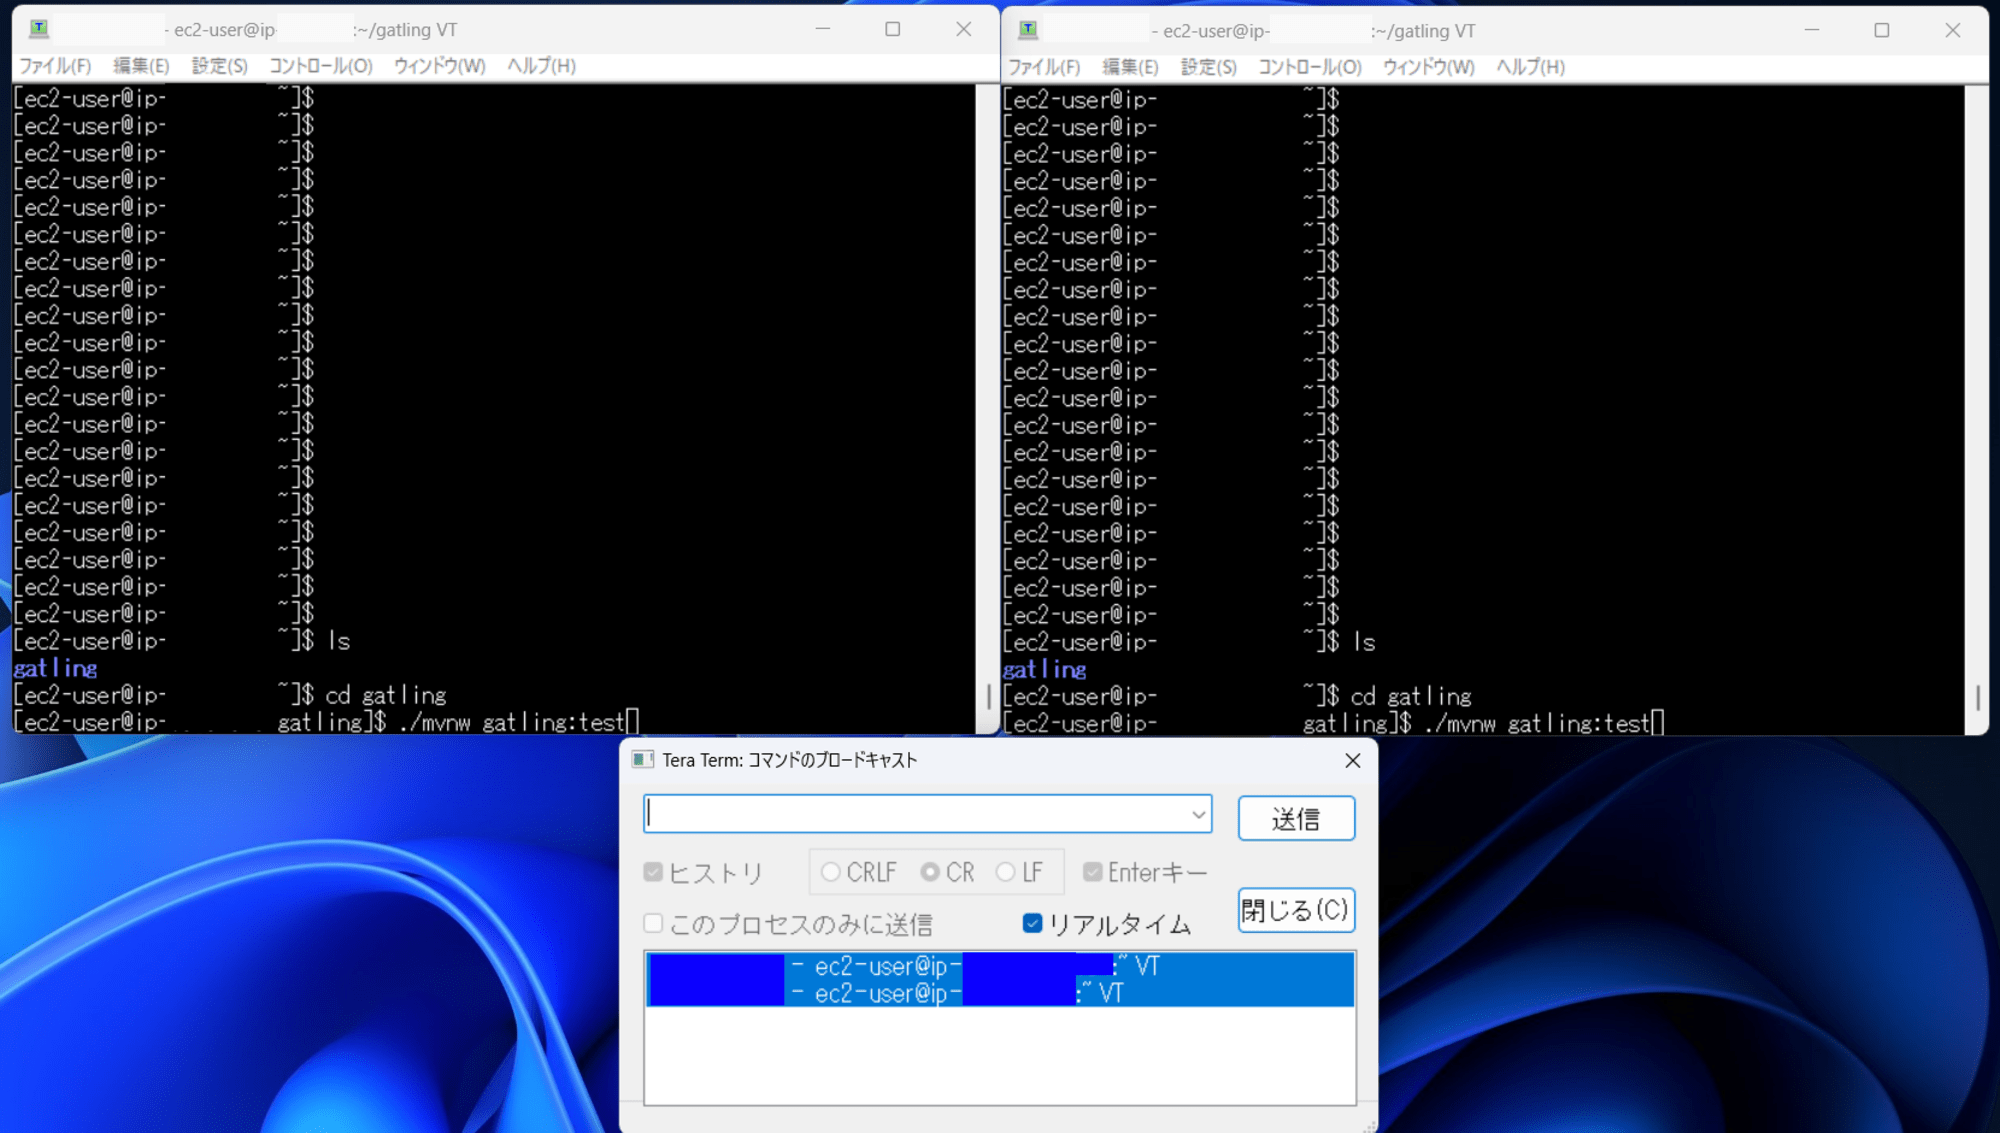Minimize the left Tera Term window
This screenshot has width=2000, height=1133.
(822, 29)
